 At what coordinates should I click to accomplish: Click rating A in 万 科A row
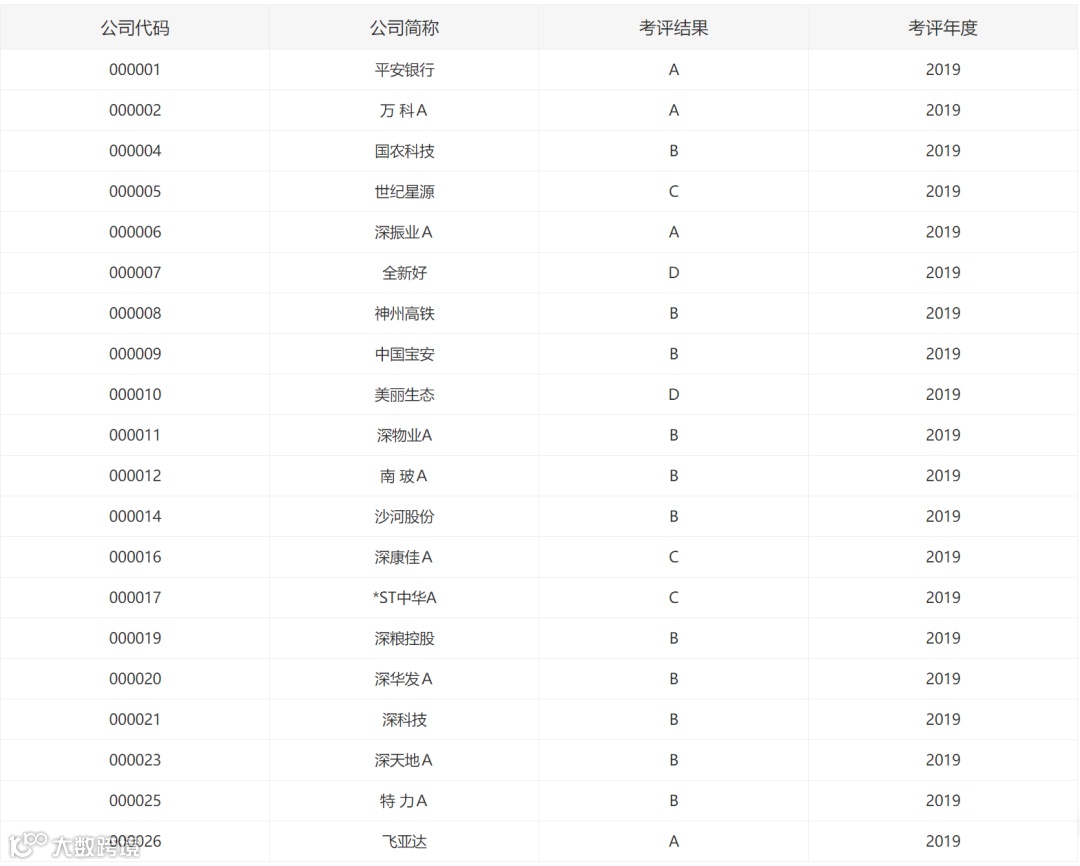tap(674, 110)
